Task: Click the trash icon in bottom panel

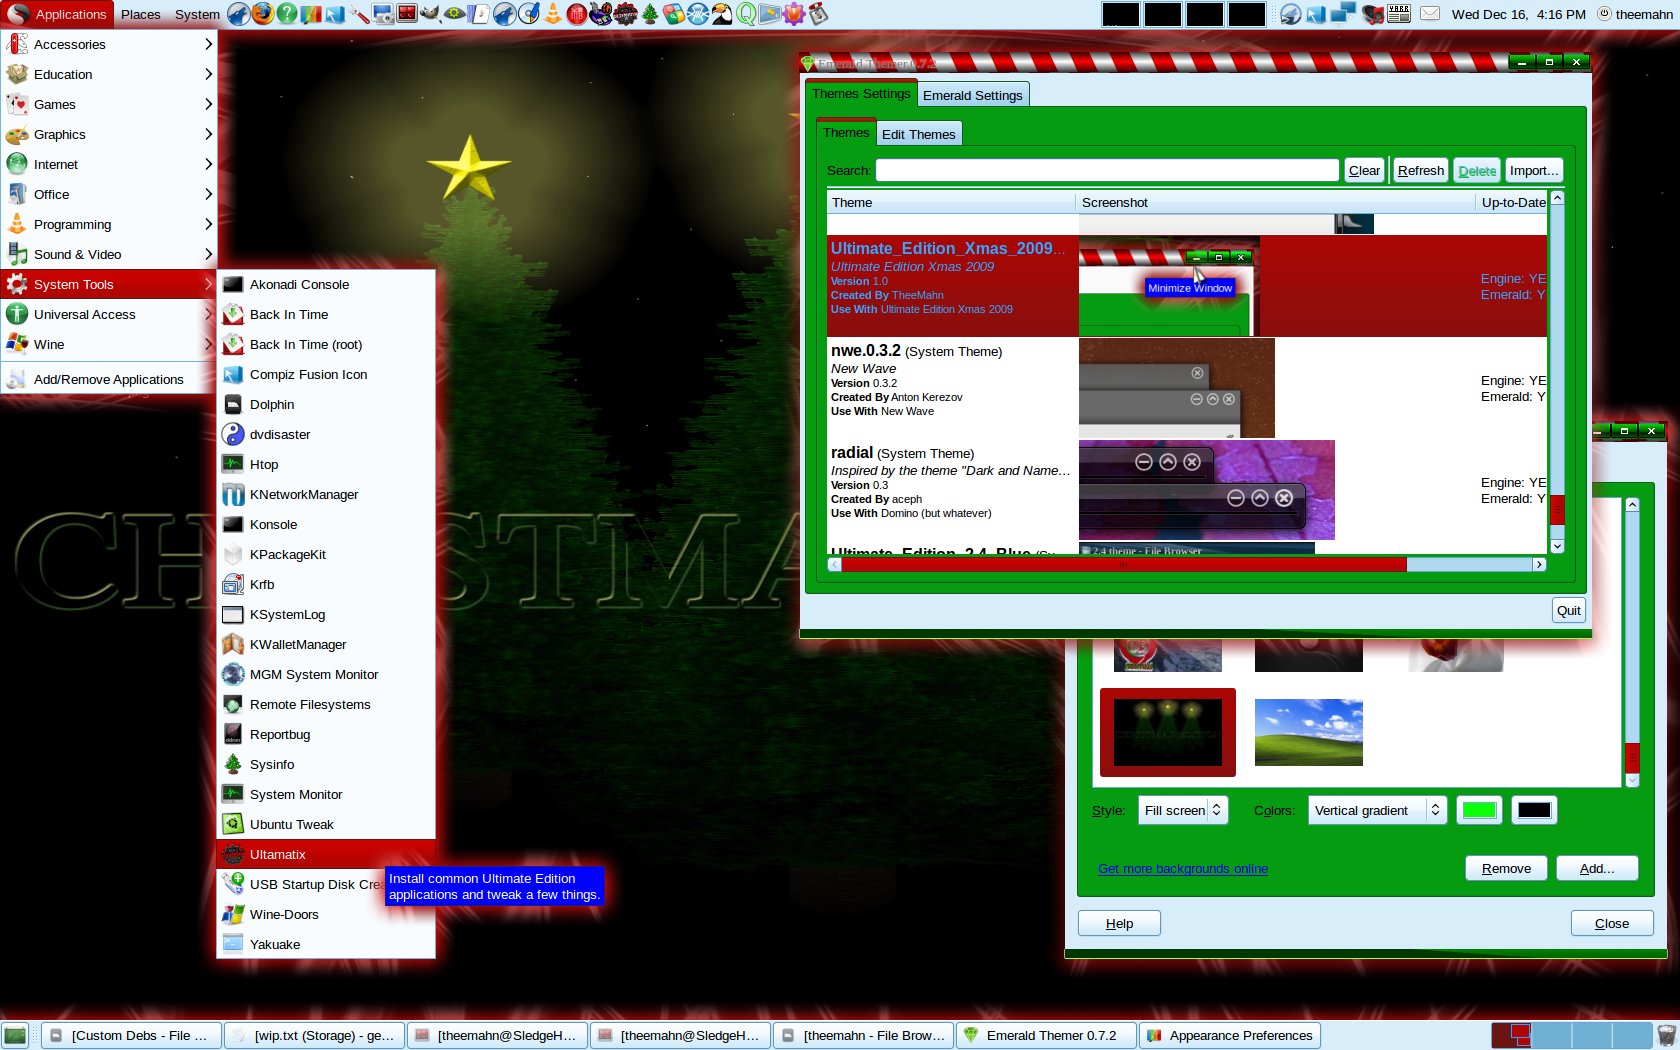Action: pyautogui.click(x=1666, y=1035)
